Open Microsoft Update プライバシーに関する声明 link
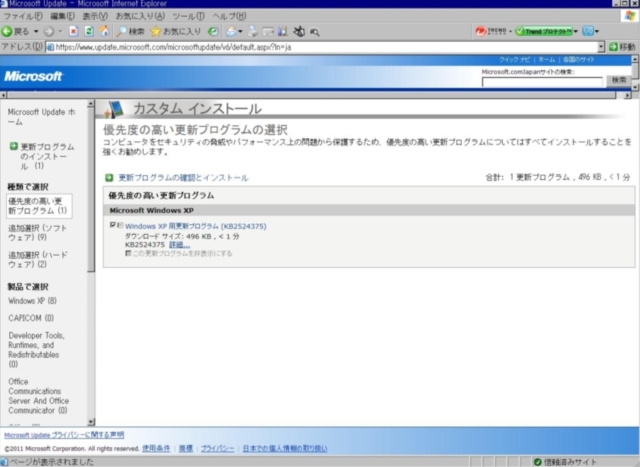Screen dimensions: 640x467 64,435
